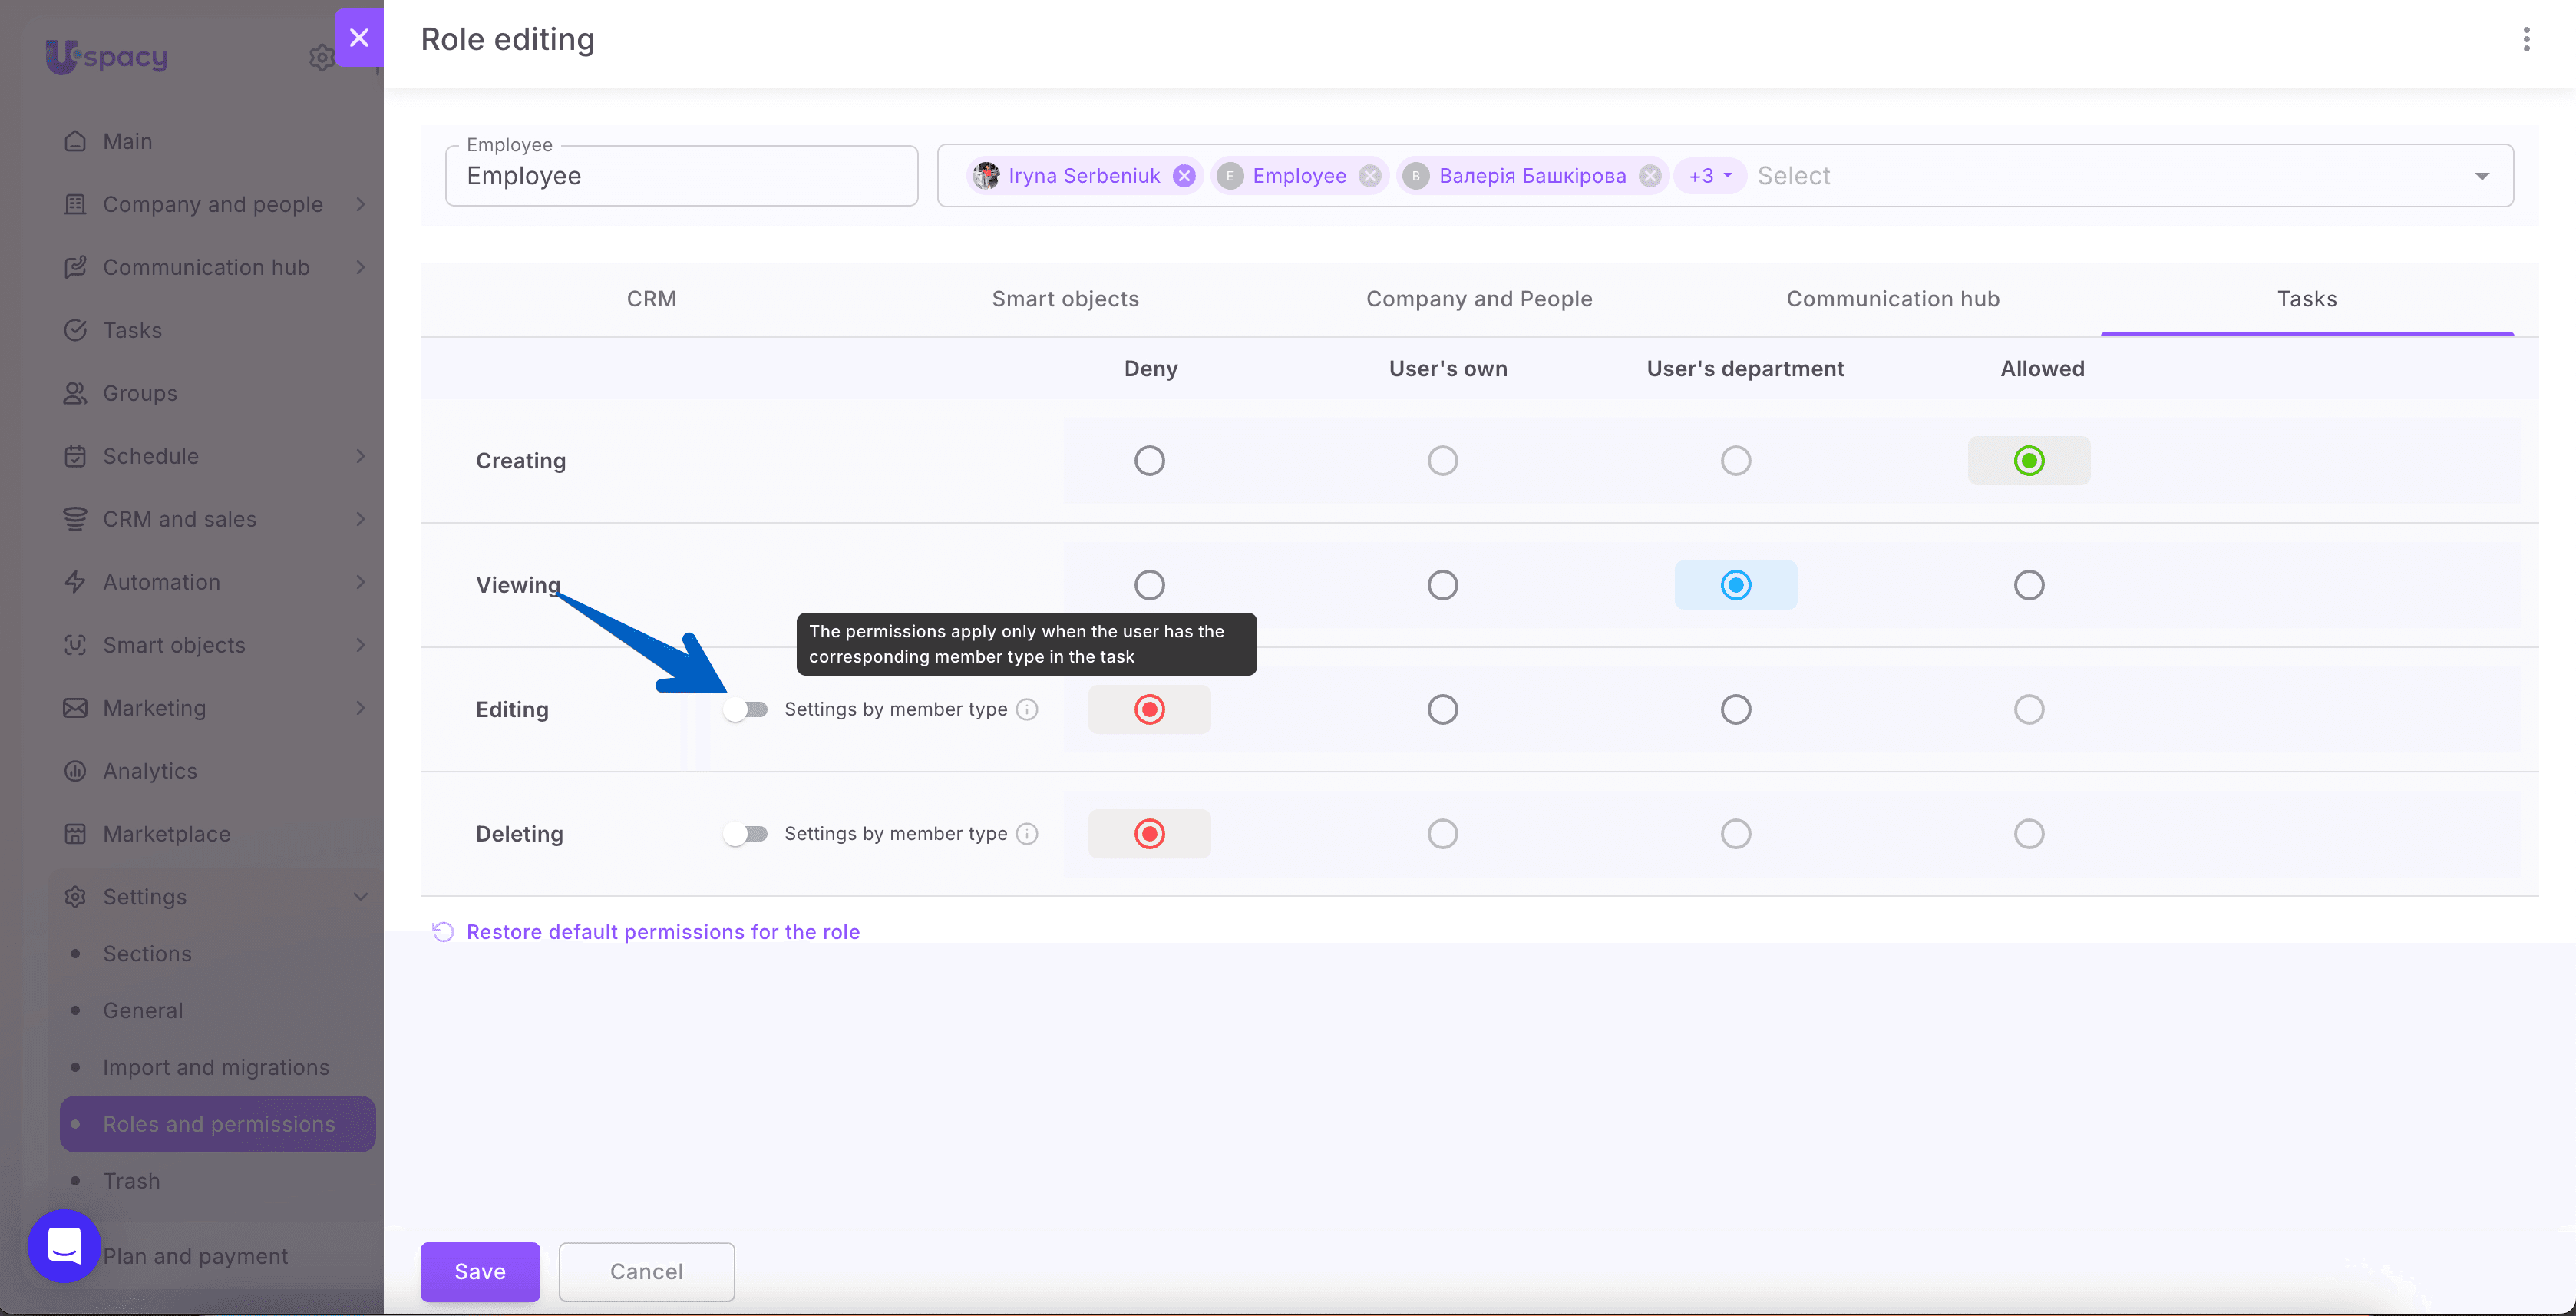The image size is (2576, 1316).
Task: Switch to the Smart objects tab
Action: (x=1065, y=299)
